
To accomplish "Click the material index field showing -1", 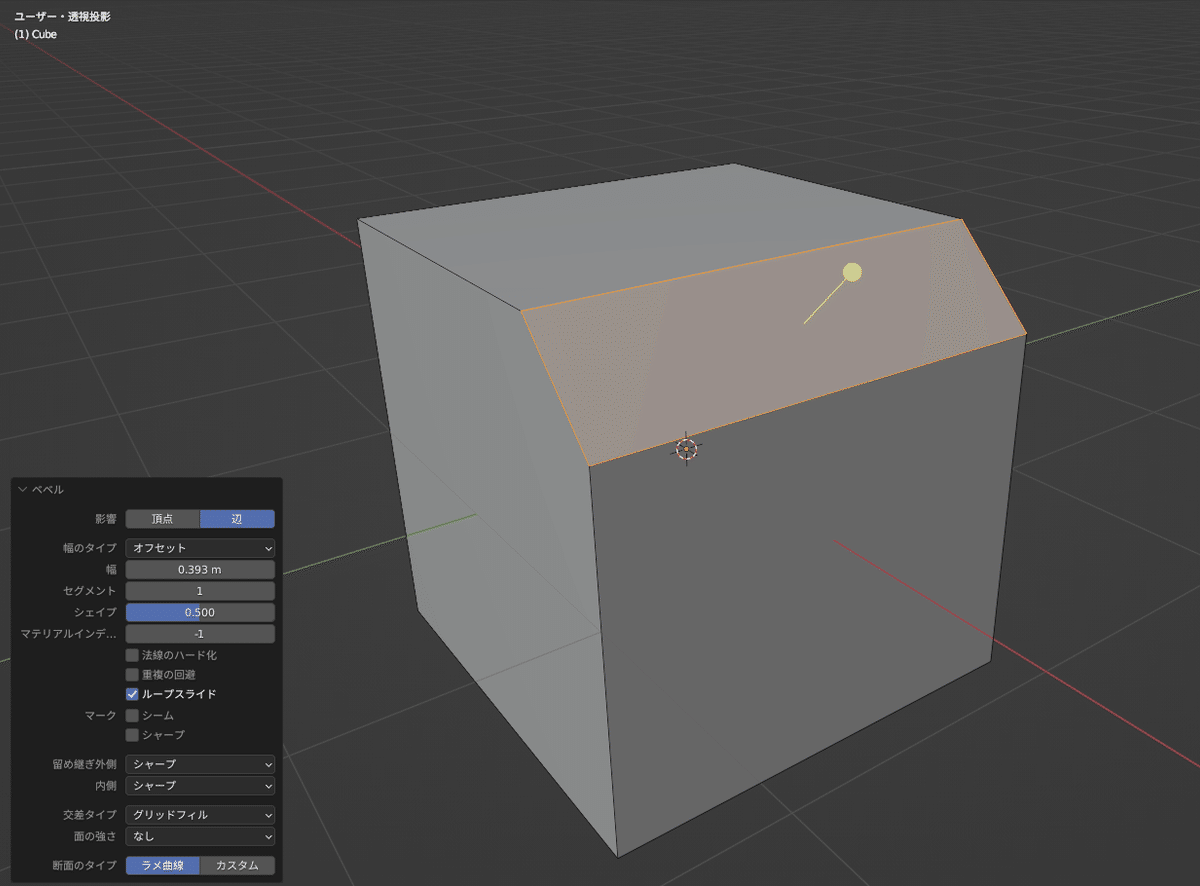I will coord(200,634).
